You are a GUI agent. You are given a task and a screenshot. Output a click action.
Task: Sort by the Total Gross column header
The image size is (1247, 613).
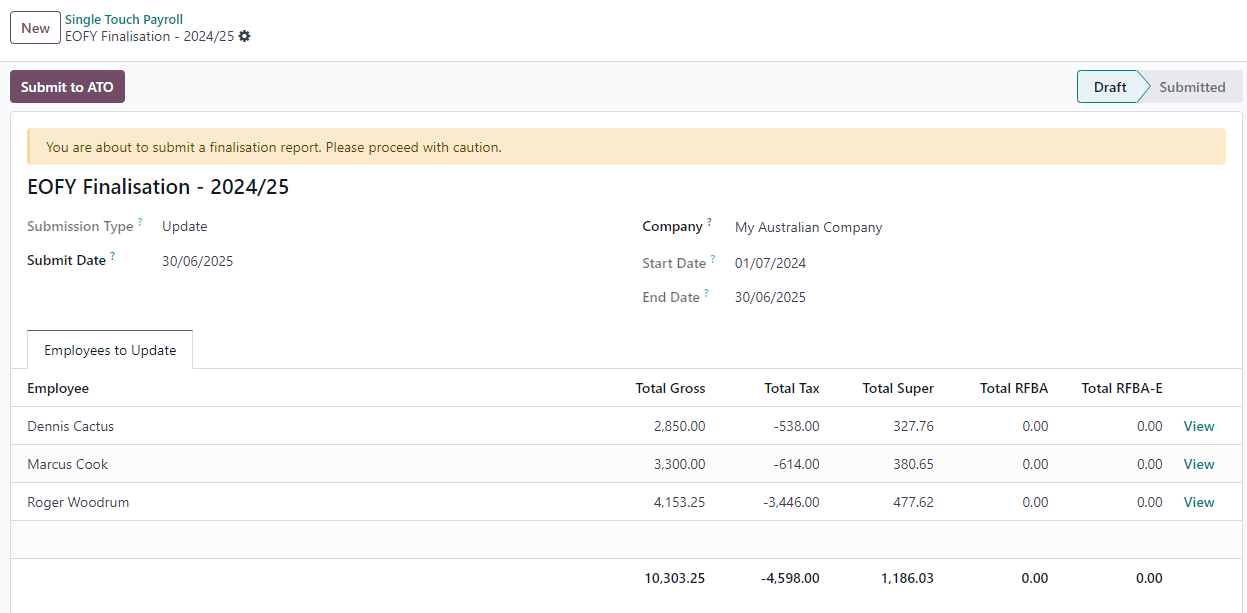[670, 388]
